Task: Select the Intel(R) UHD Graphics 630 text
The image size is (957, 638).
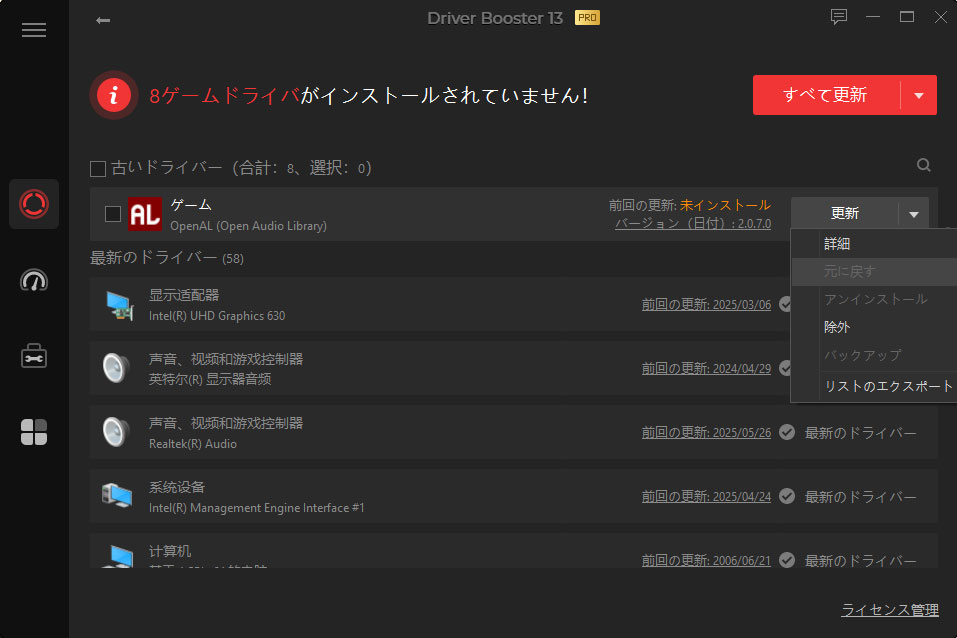Action: tap(217, 316)
